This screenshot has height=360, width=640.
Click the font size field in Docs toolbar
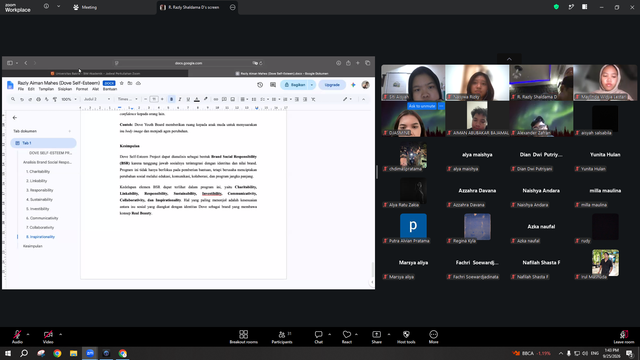(154, 99)
